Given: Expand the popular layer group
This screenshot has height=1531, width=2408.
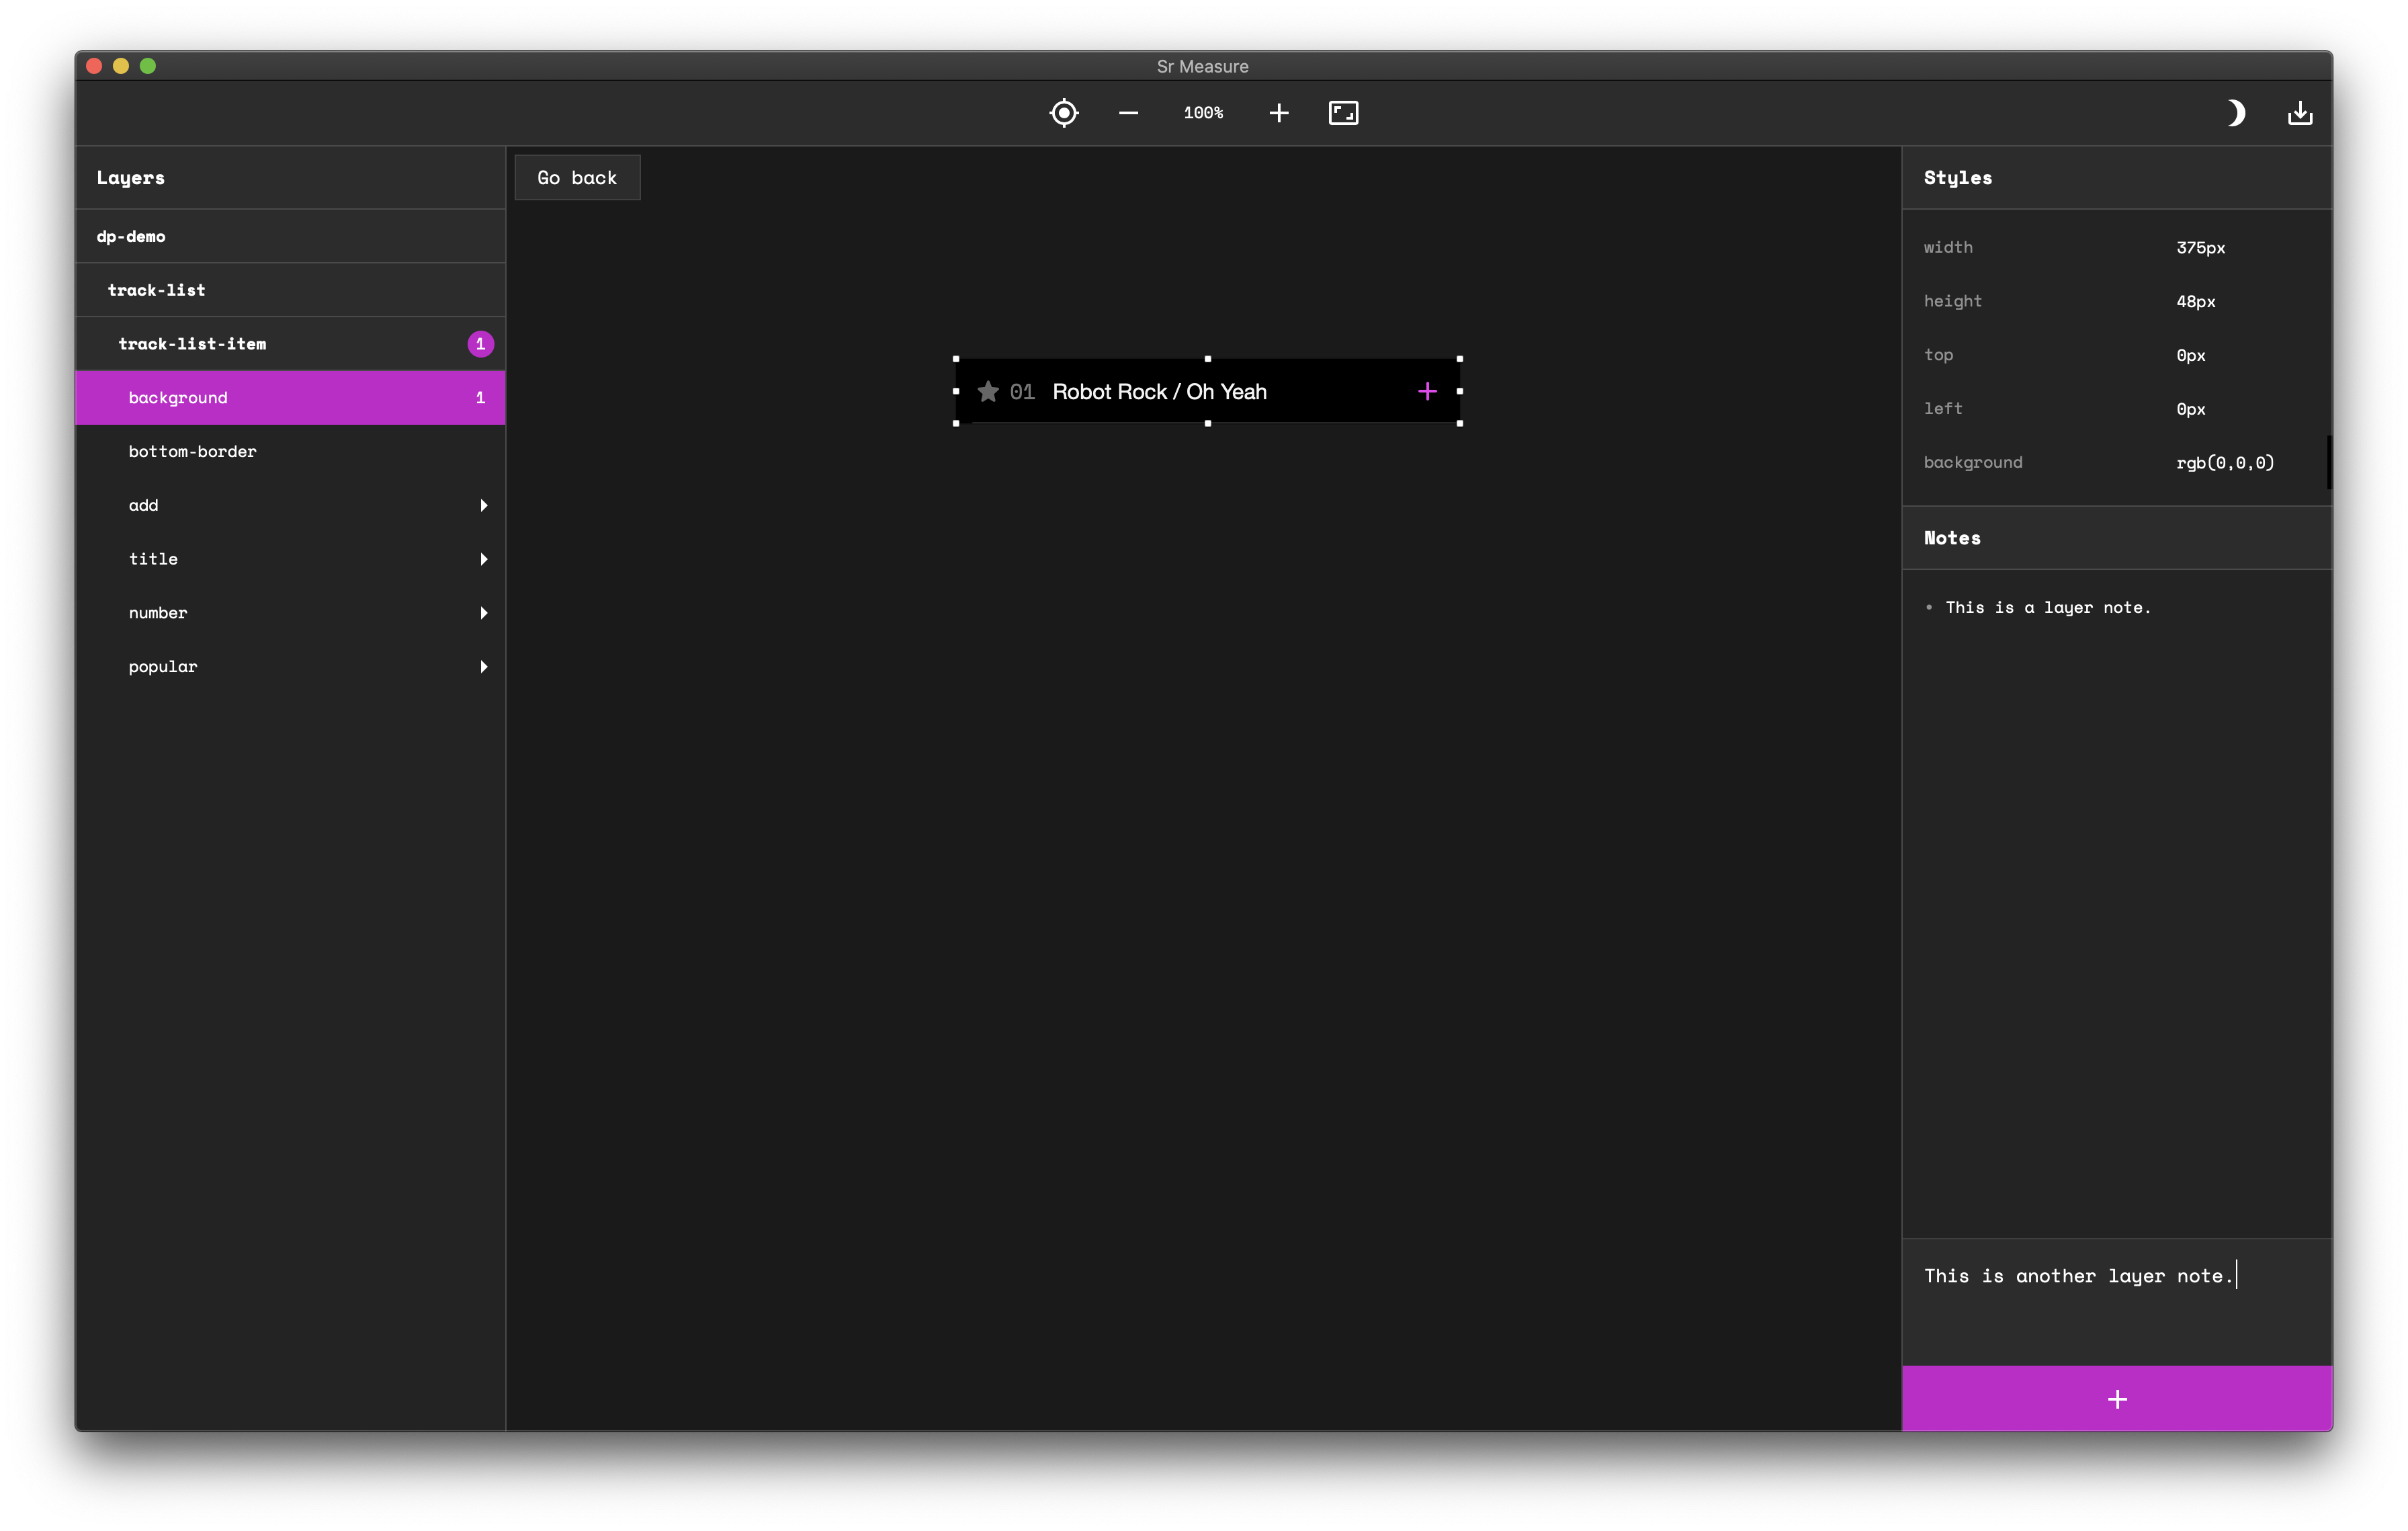Looking at the screenshot, I should pyautogui.click(x=484, y=667).
